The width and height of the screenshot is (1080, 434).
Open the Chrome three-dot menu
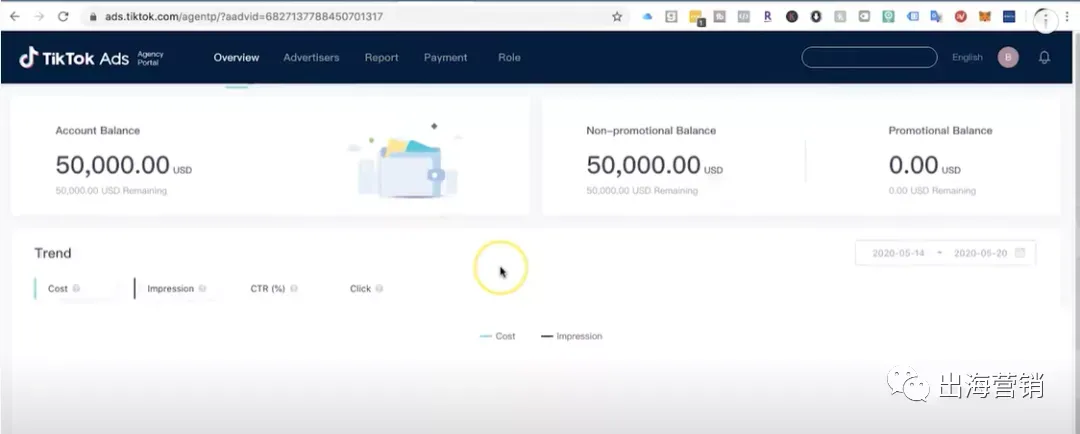(1066, 17)
